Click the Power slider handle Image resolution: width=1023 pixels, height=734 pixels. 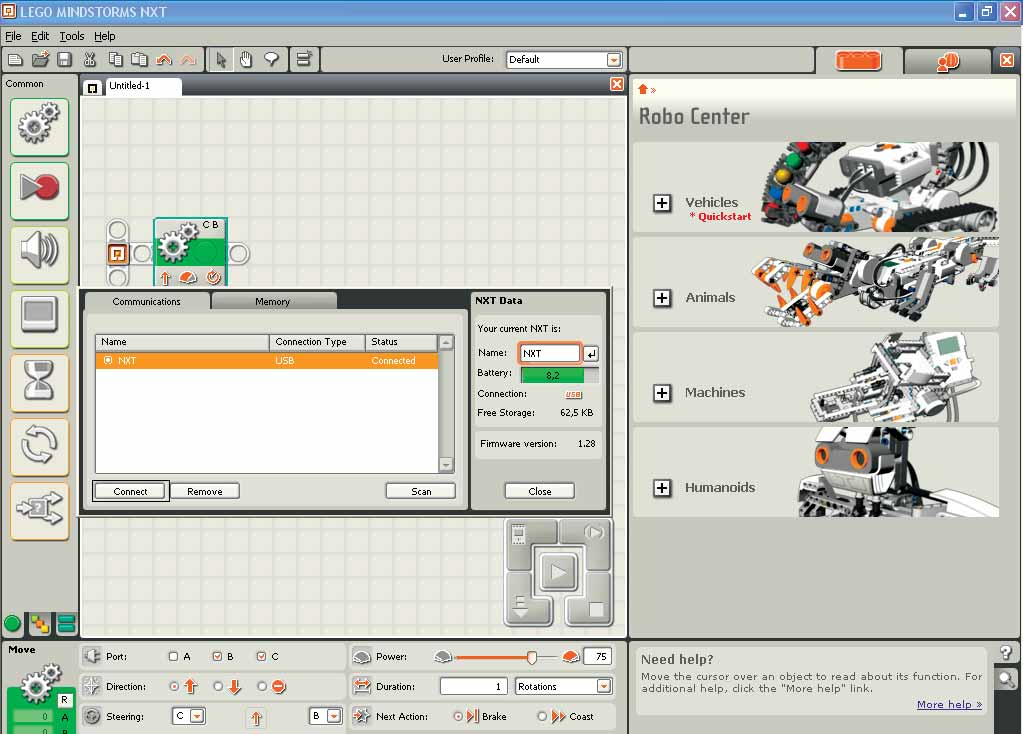(x=532, y=657)
